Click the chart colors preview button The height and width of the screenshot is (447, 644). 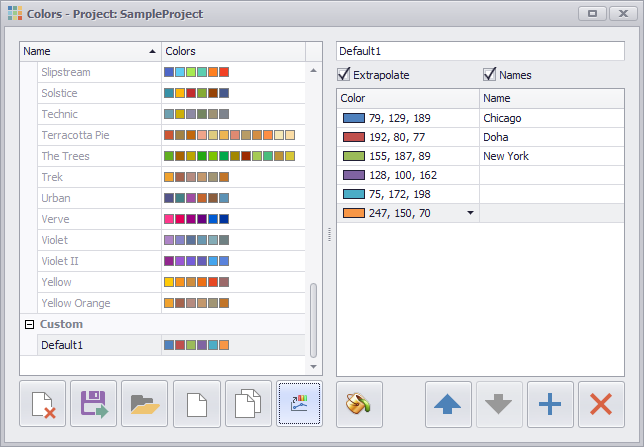300,404
